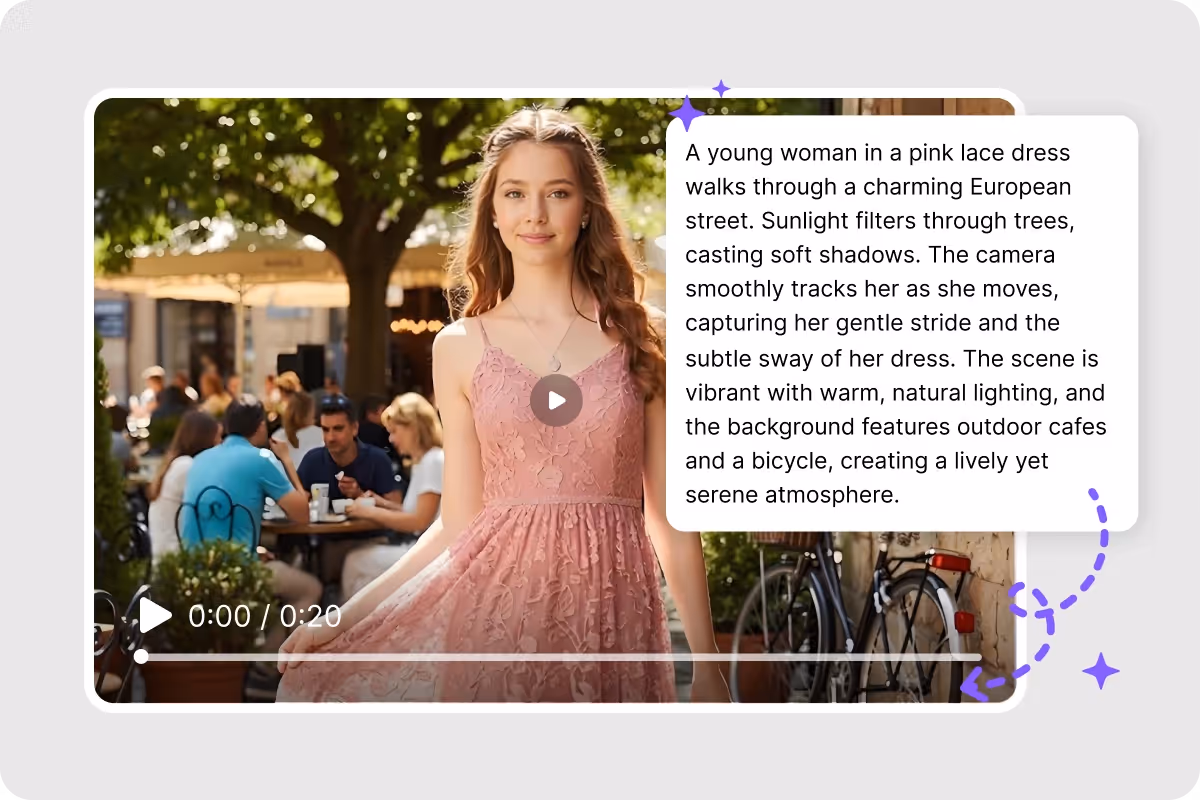This screenshot has width=1200, height=800.
Task: Click the circular play button on the dress
Action: pyautogui.click(x=556, y=401)
